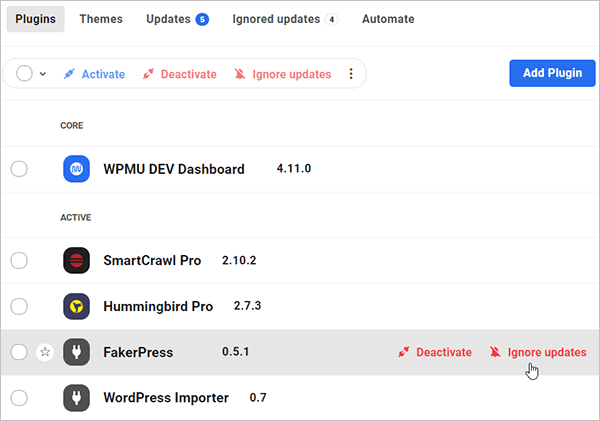Click version number 0.7

[258, 398]
